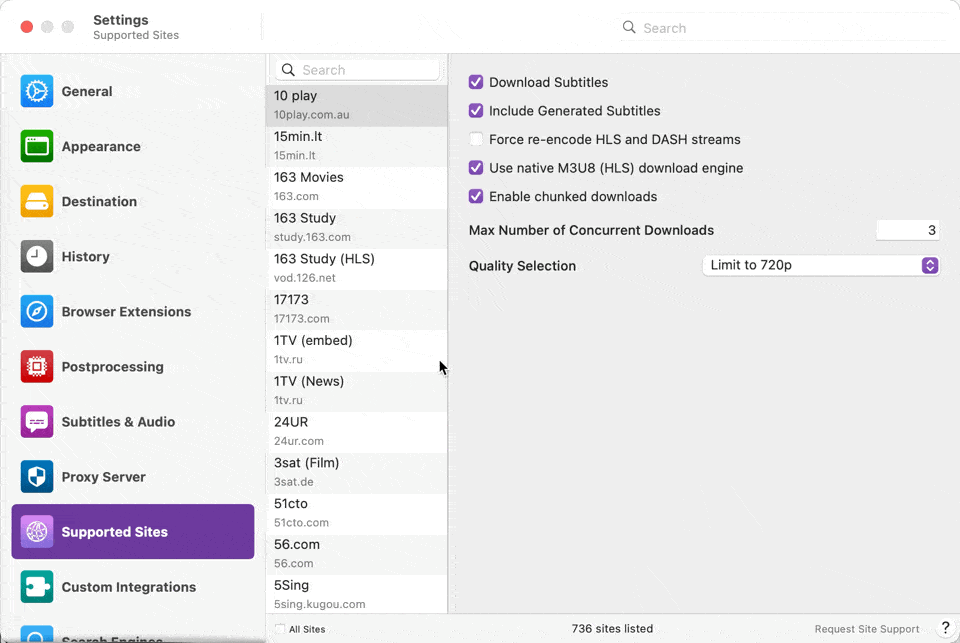The image size is (960, 643).
Task: Click the Proxy Server shield icon
Action: [x=37, y=476]
